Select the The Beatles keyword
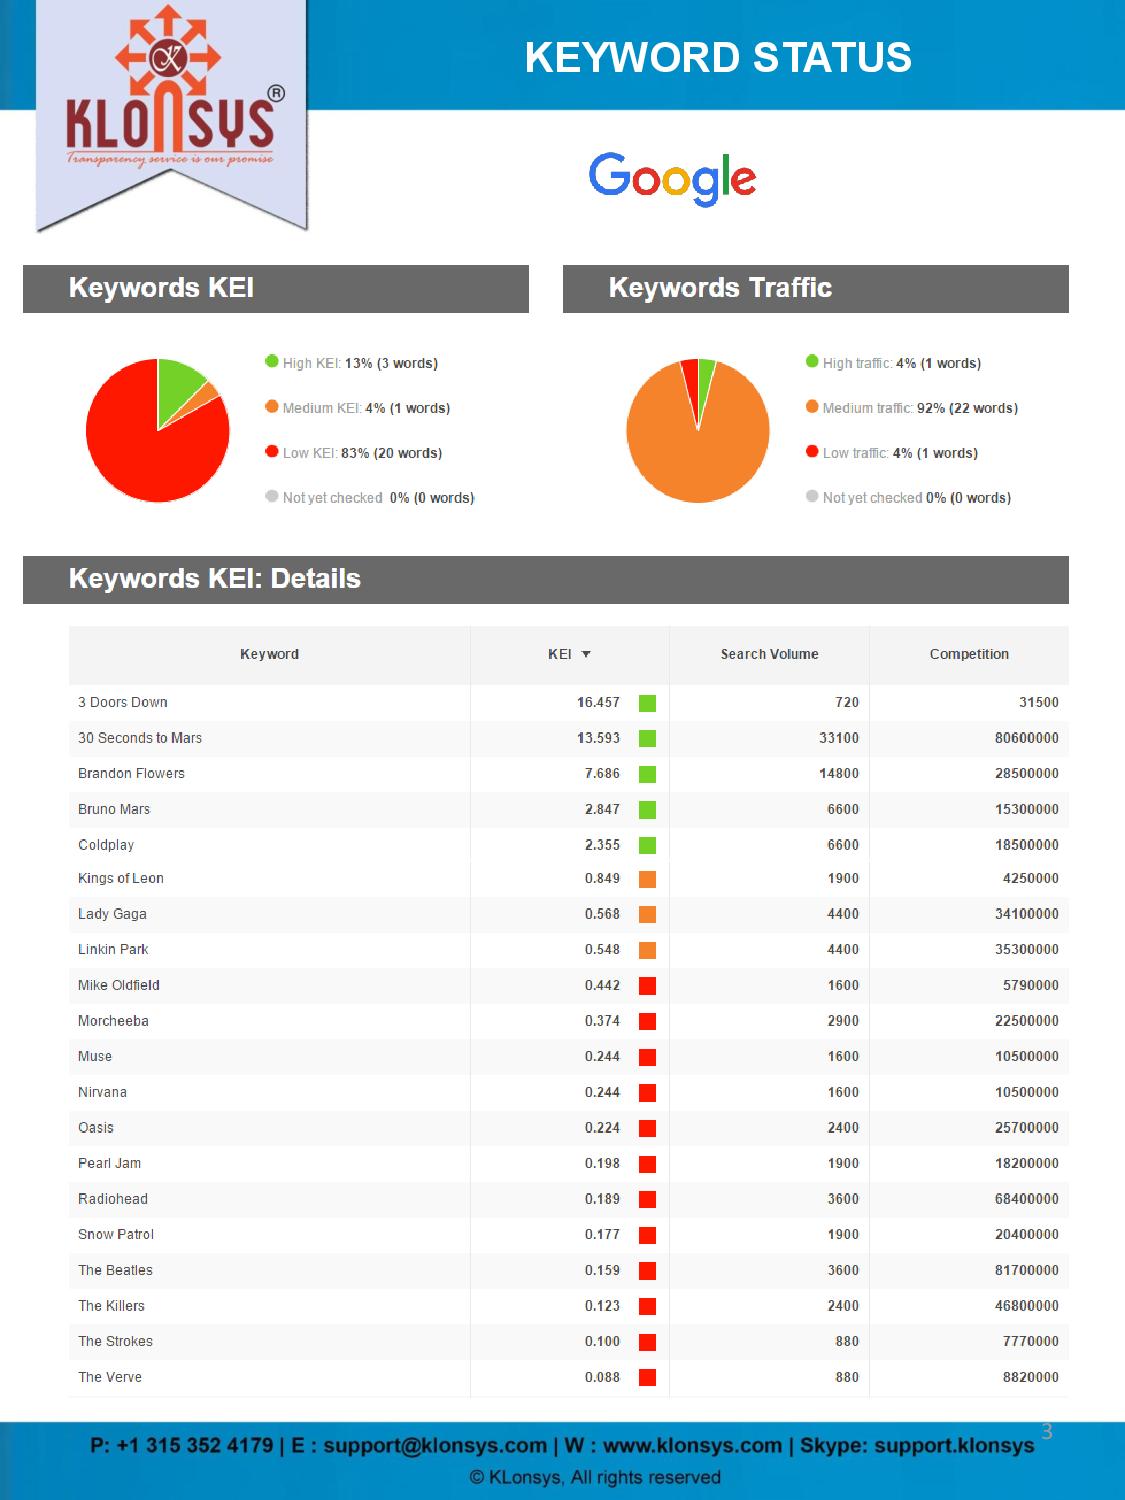Viewport: 1125px width, 1500px height. click(115, 1270)
